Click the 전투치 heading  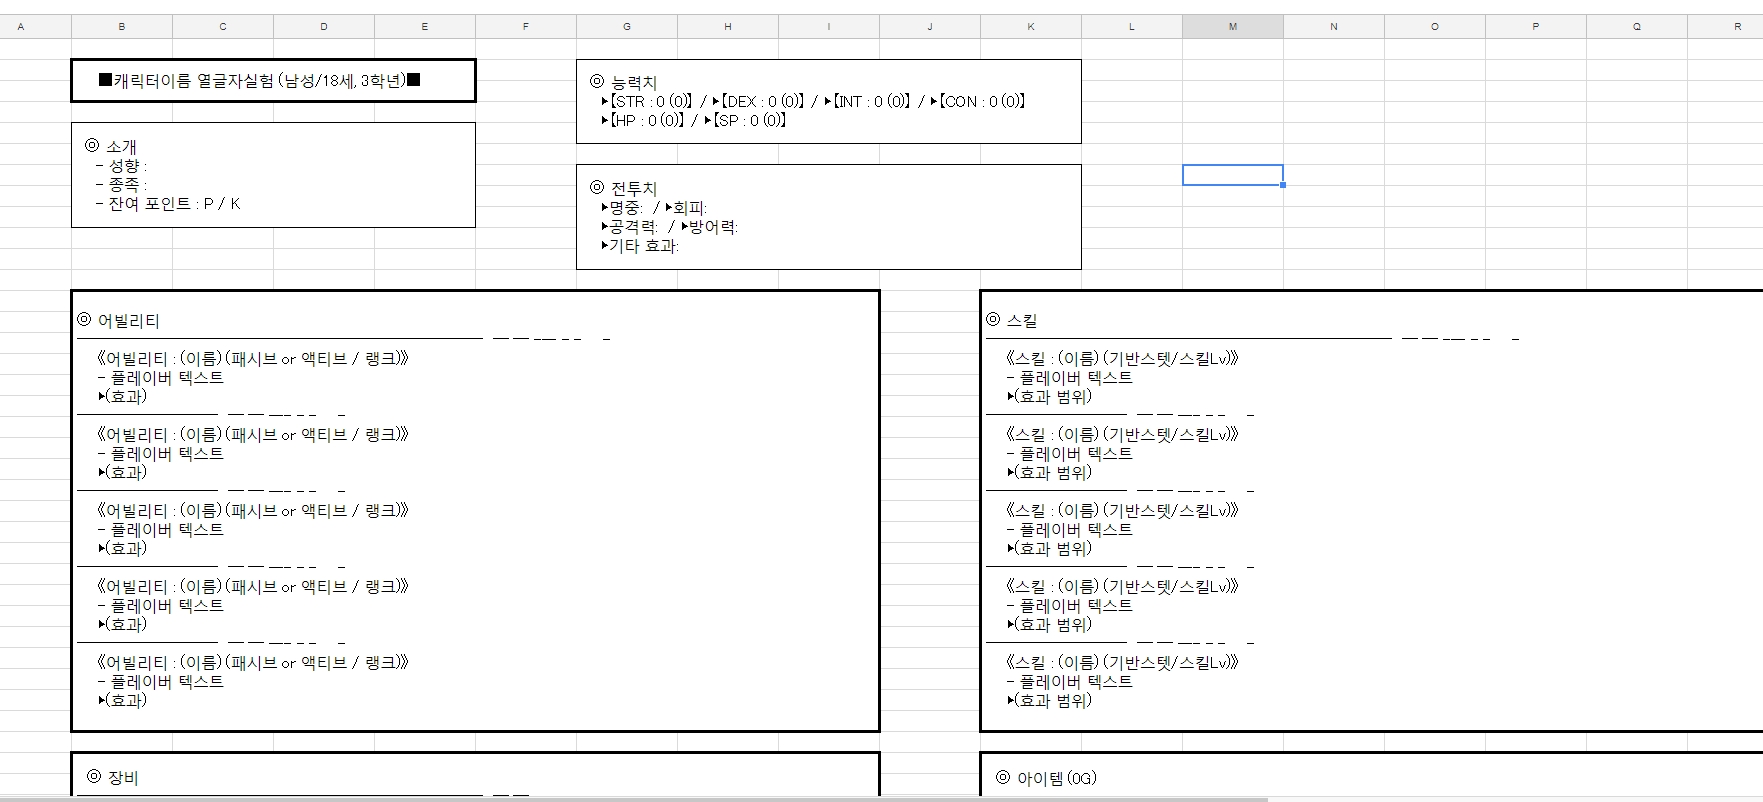pos(633,188)
